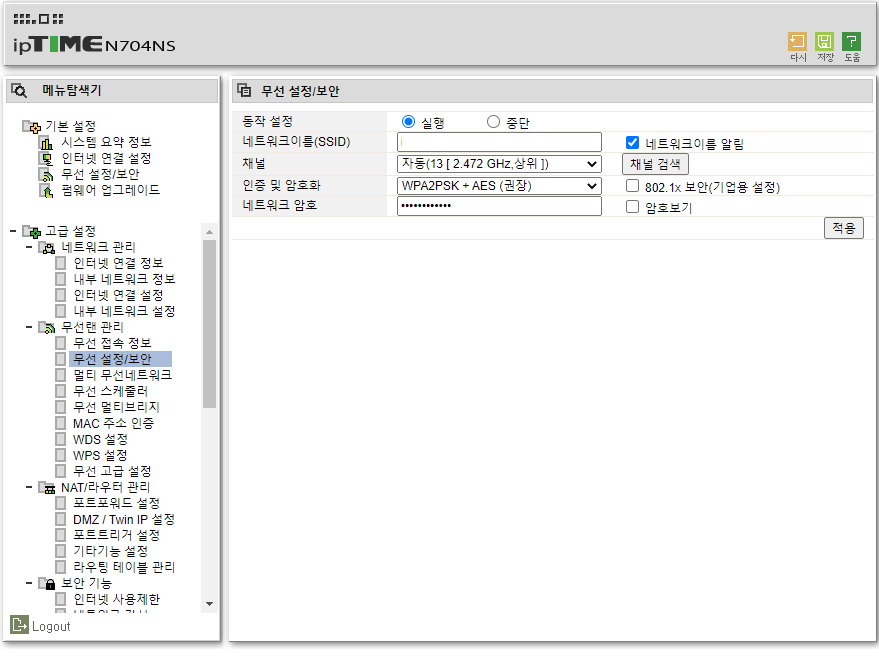Open 멀티 무선네트워크 menu item

122,375
